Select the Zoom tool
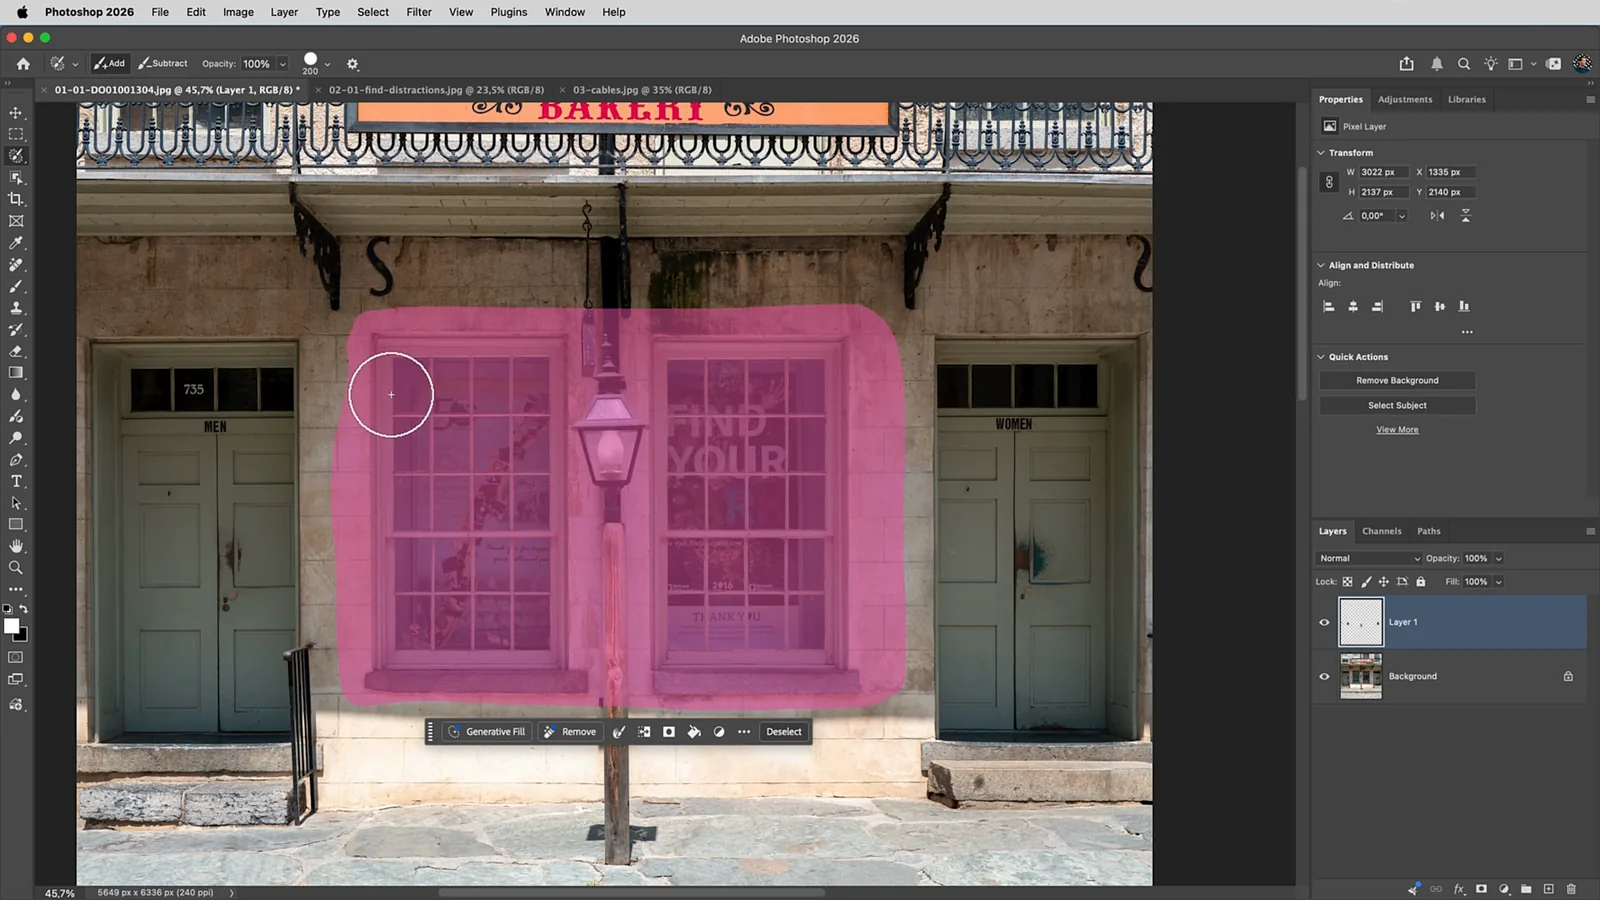The height and width of the screenshot is (900, 1600). point(16,568)
